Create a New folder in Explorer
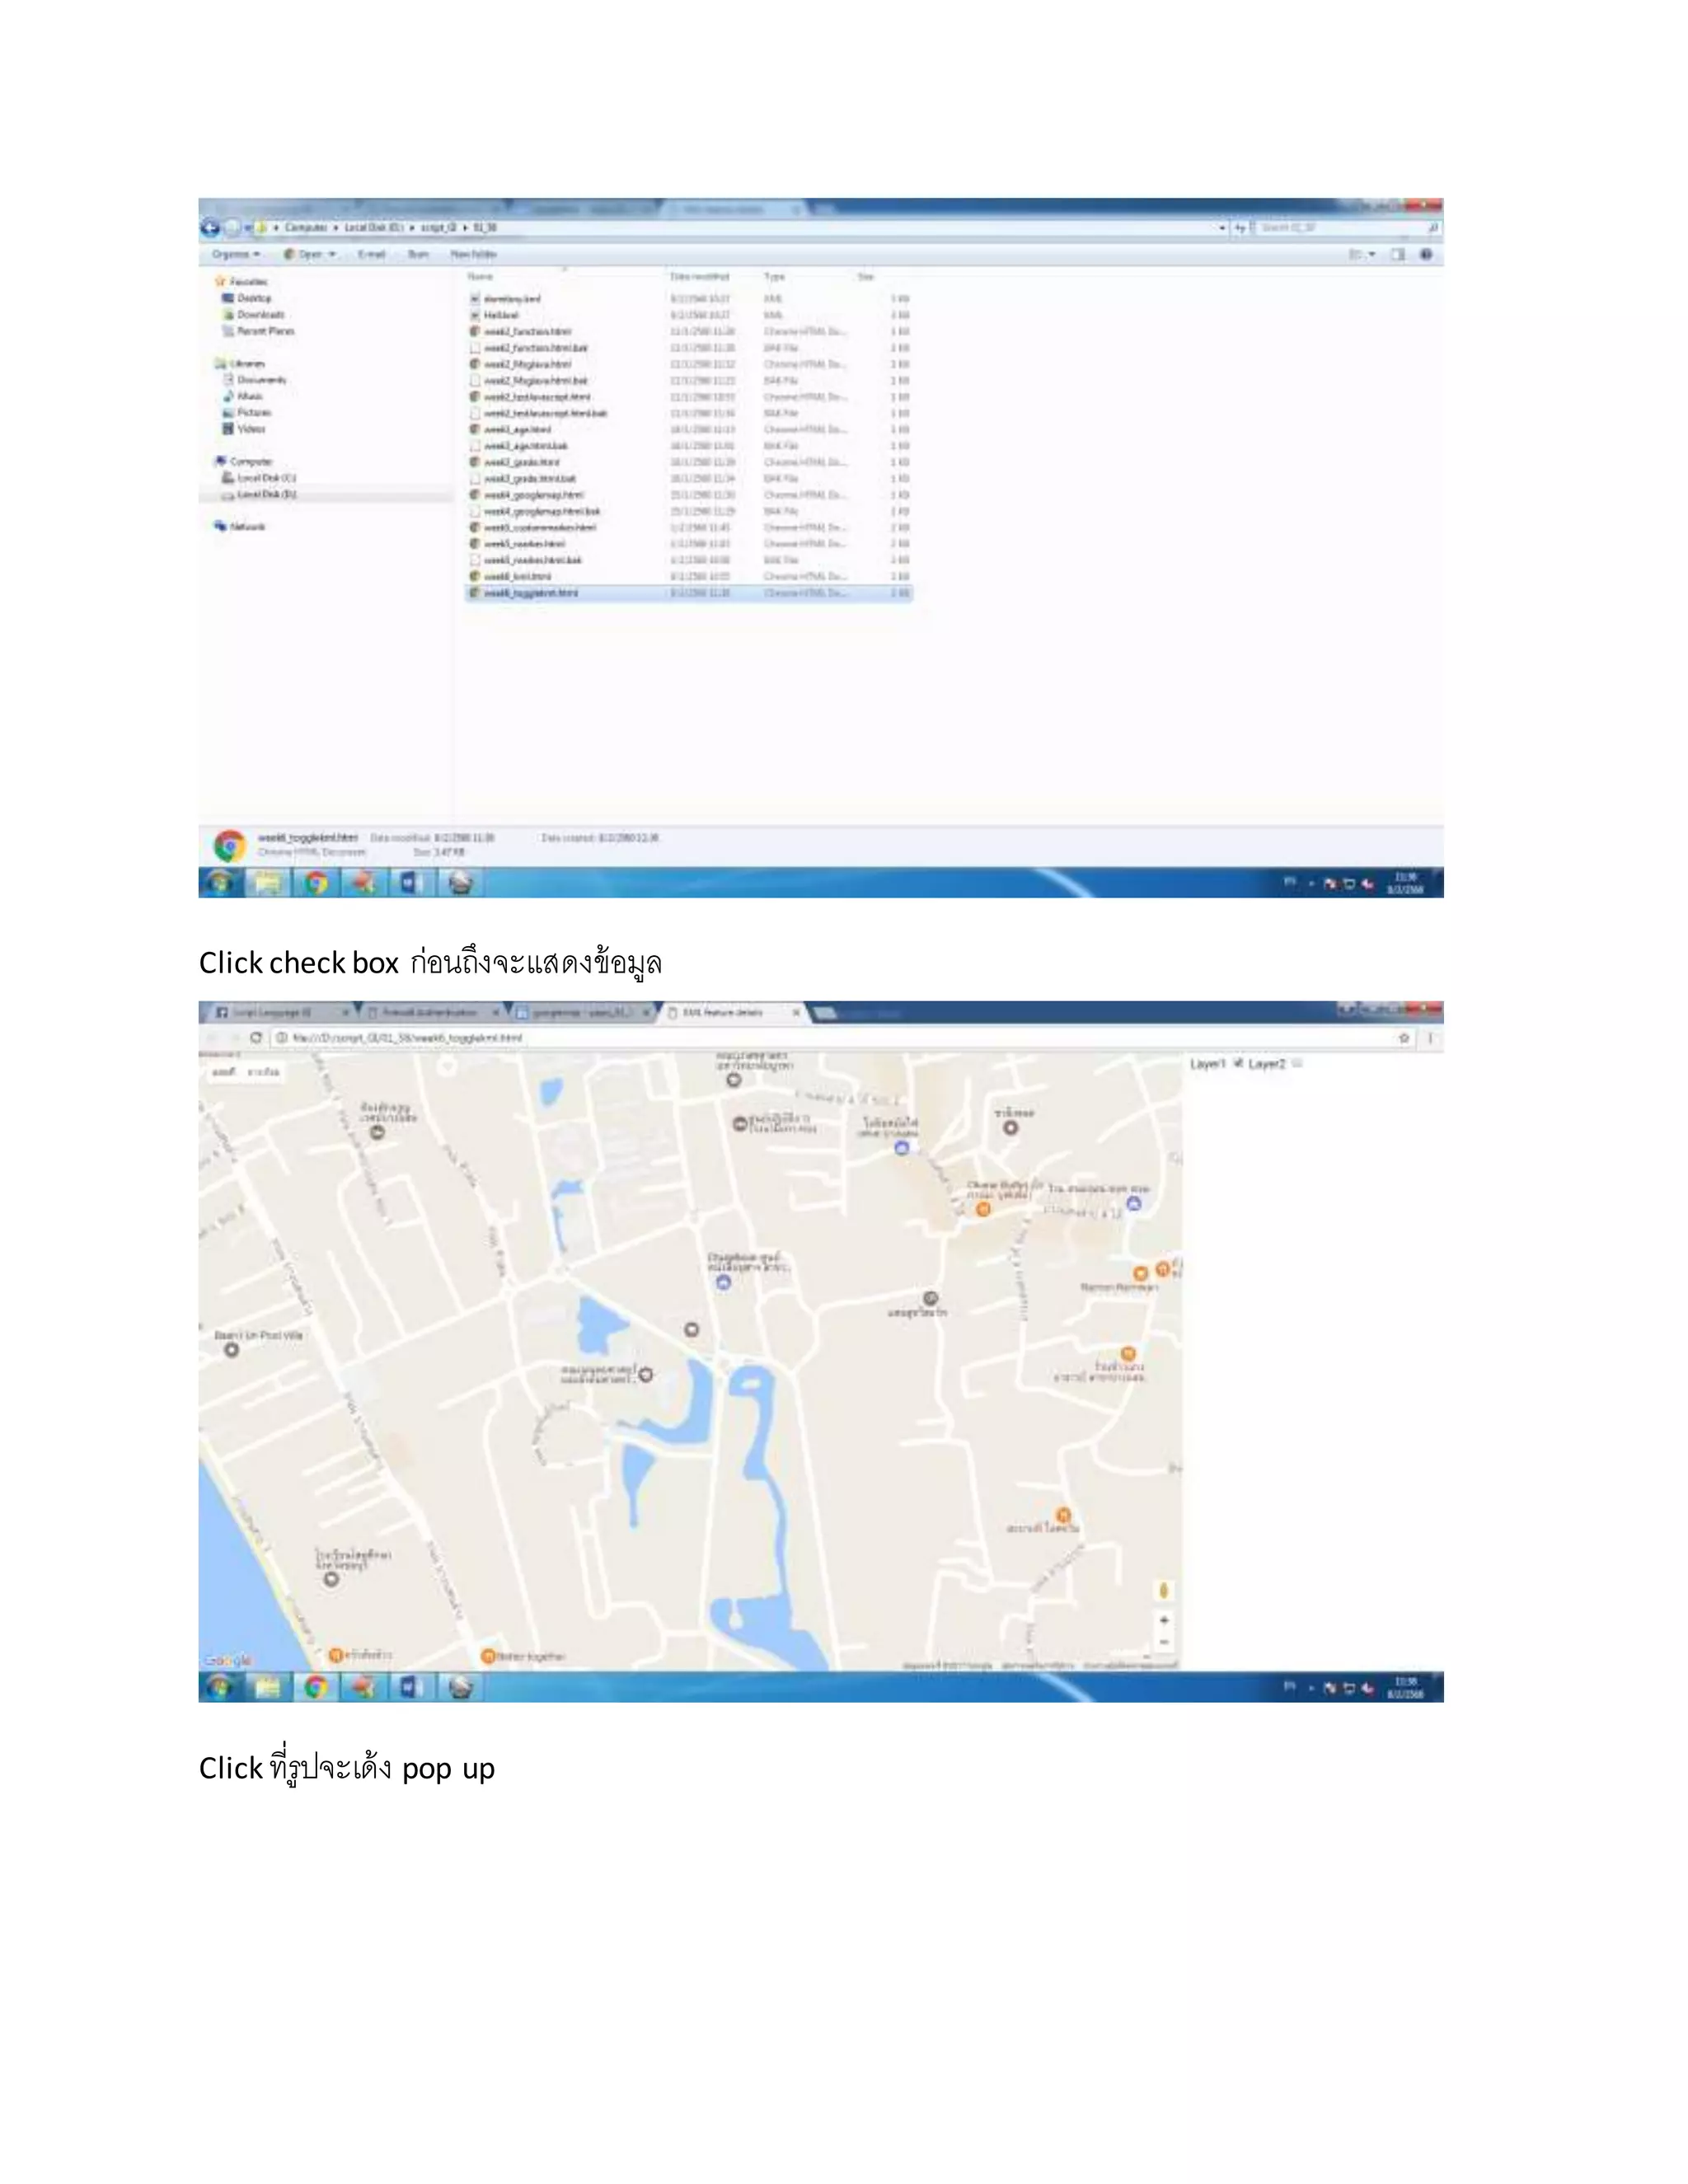The height and width of the screenshot is (2184, 1688). (x=473, y=255)
